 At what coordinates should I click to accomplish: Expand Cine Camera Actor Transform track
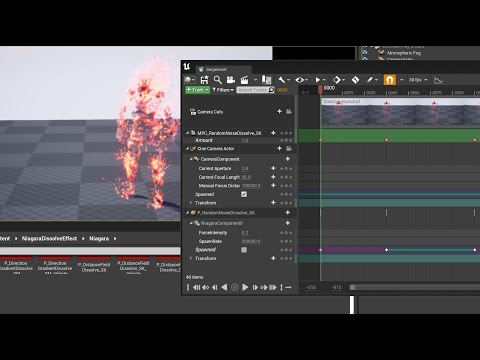191,203
